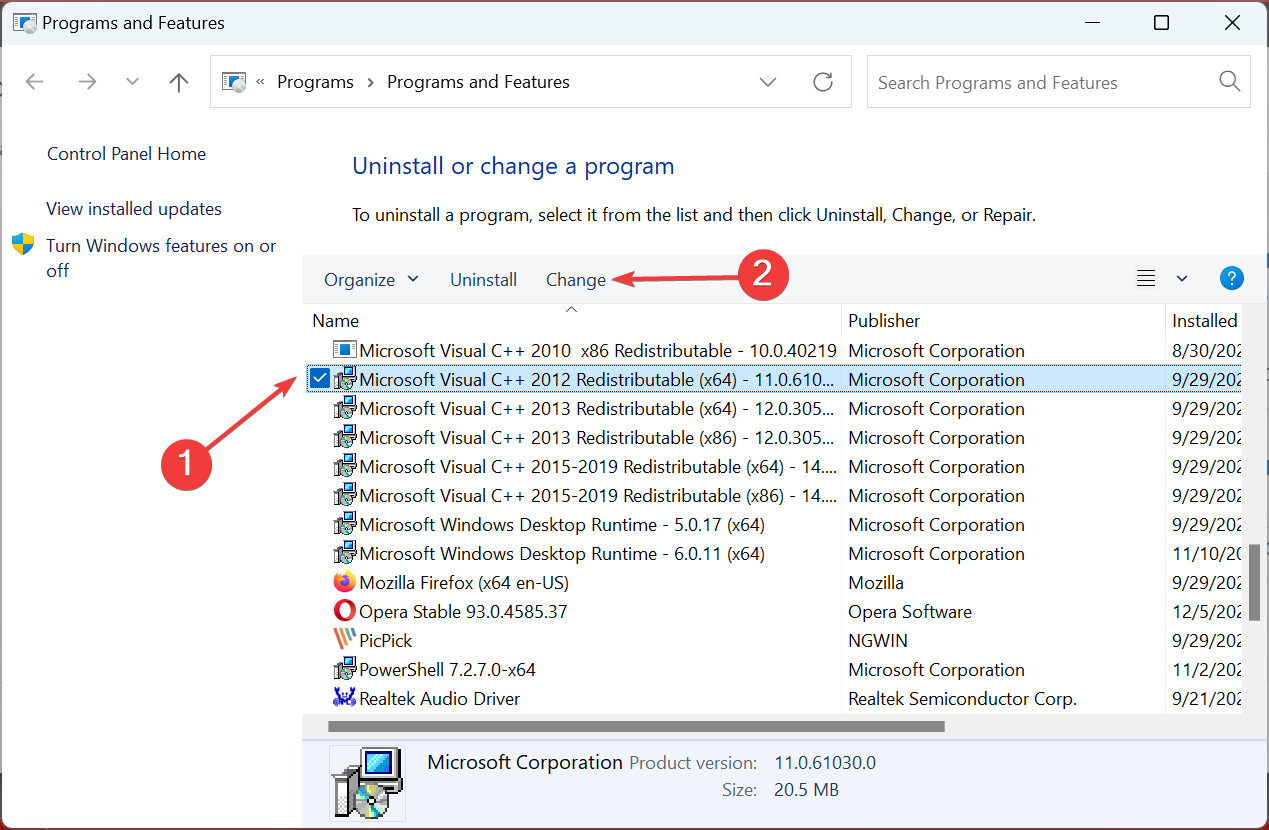Select Microsoft Windows Desktop Runtime - 5.0.17 (x64)
This screenshot has height=830, width=1269.
tap(562, 524)
